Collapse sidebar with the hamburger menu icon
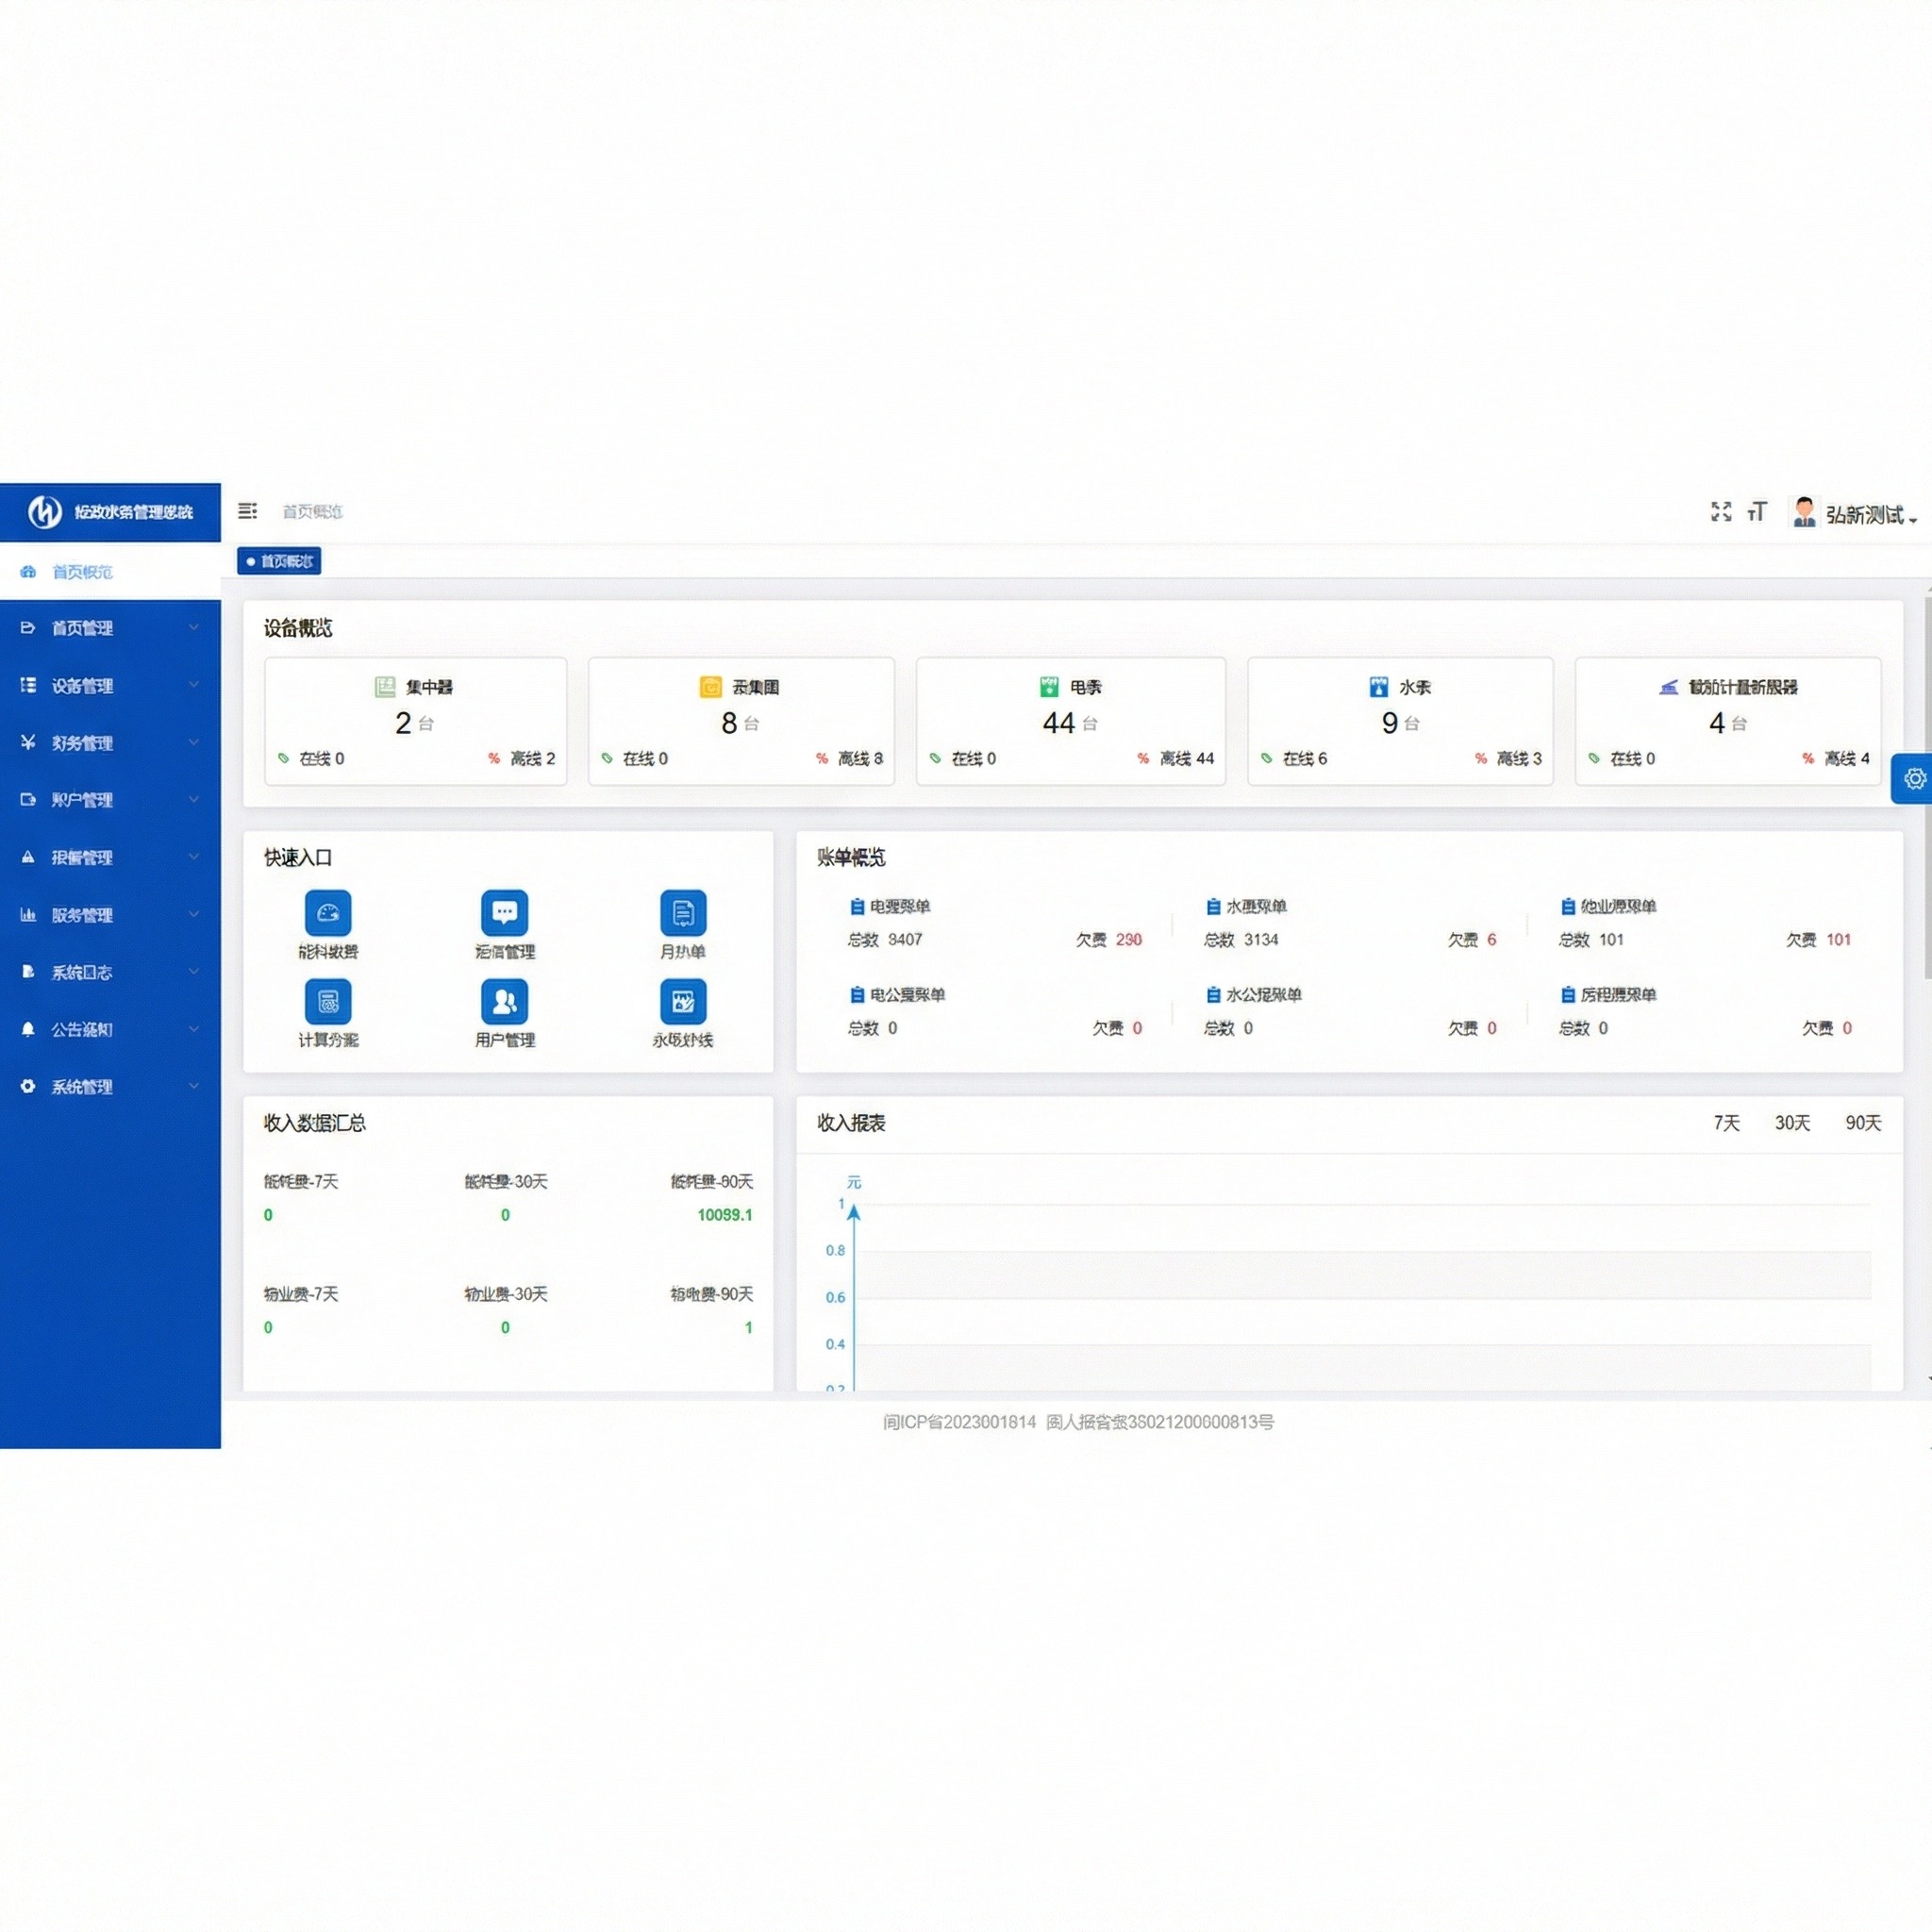1932x1932 pixels. pyautogui.click(x=247, y=511)
